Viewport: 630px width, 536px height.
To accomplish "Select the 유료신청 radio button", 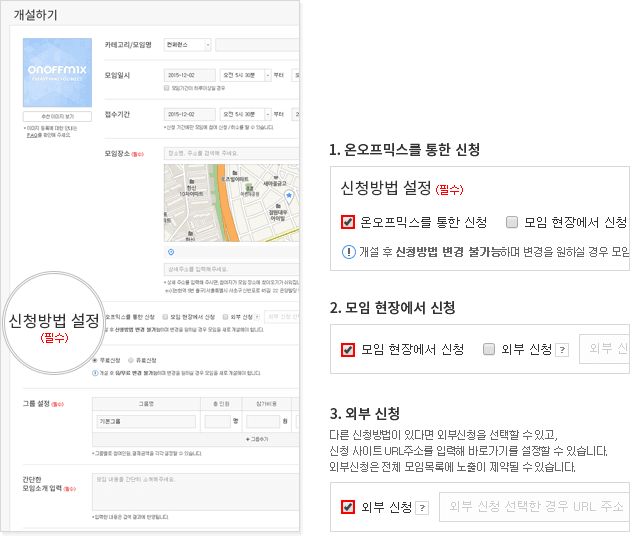I will click(x=131, y=360).
